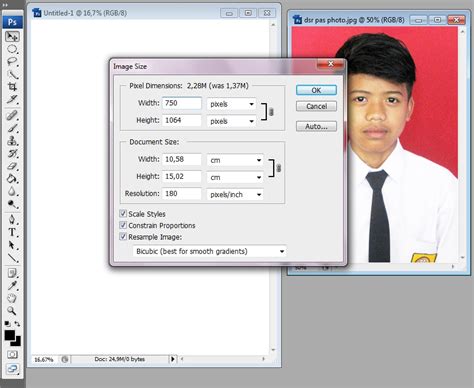Click chain link icon beside Document Size
Screen dimensions: 474x388
[x=279, y=168]
